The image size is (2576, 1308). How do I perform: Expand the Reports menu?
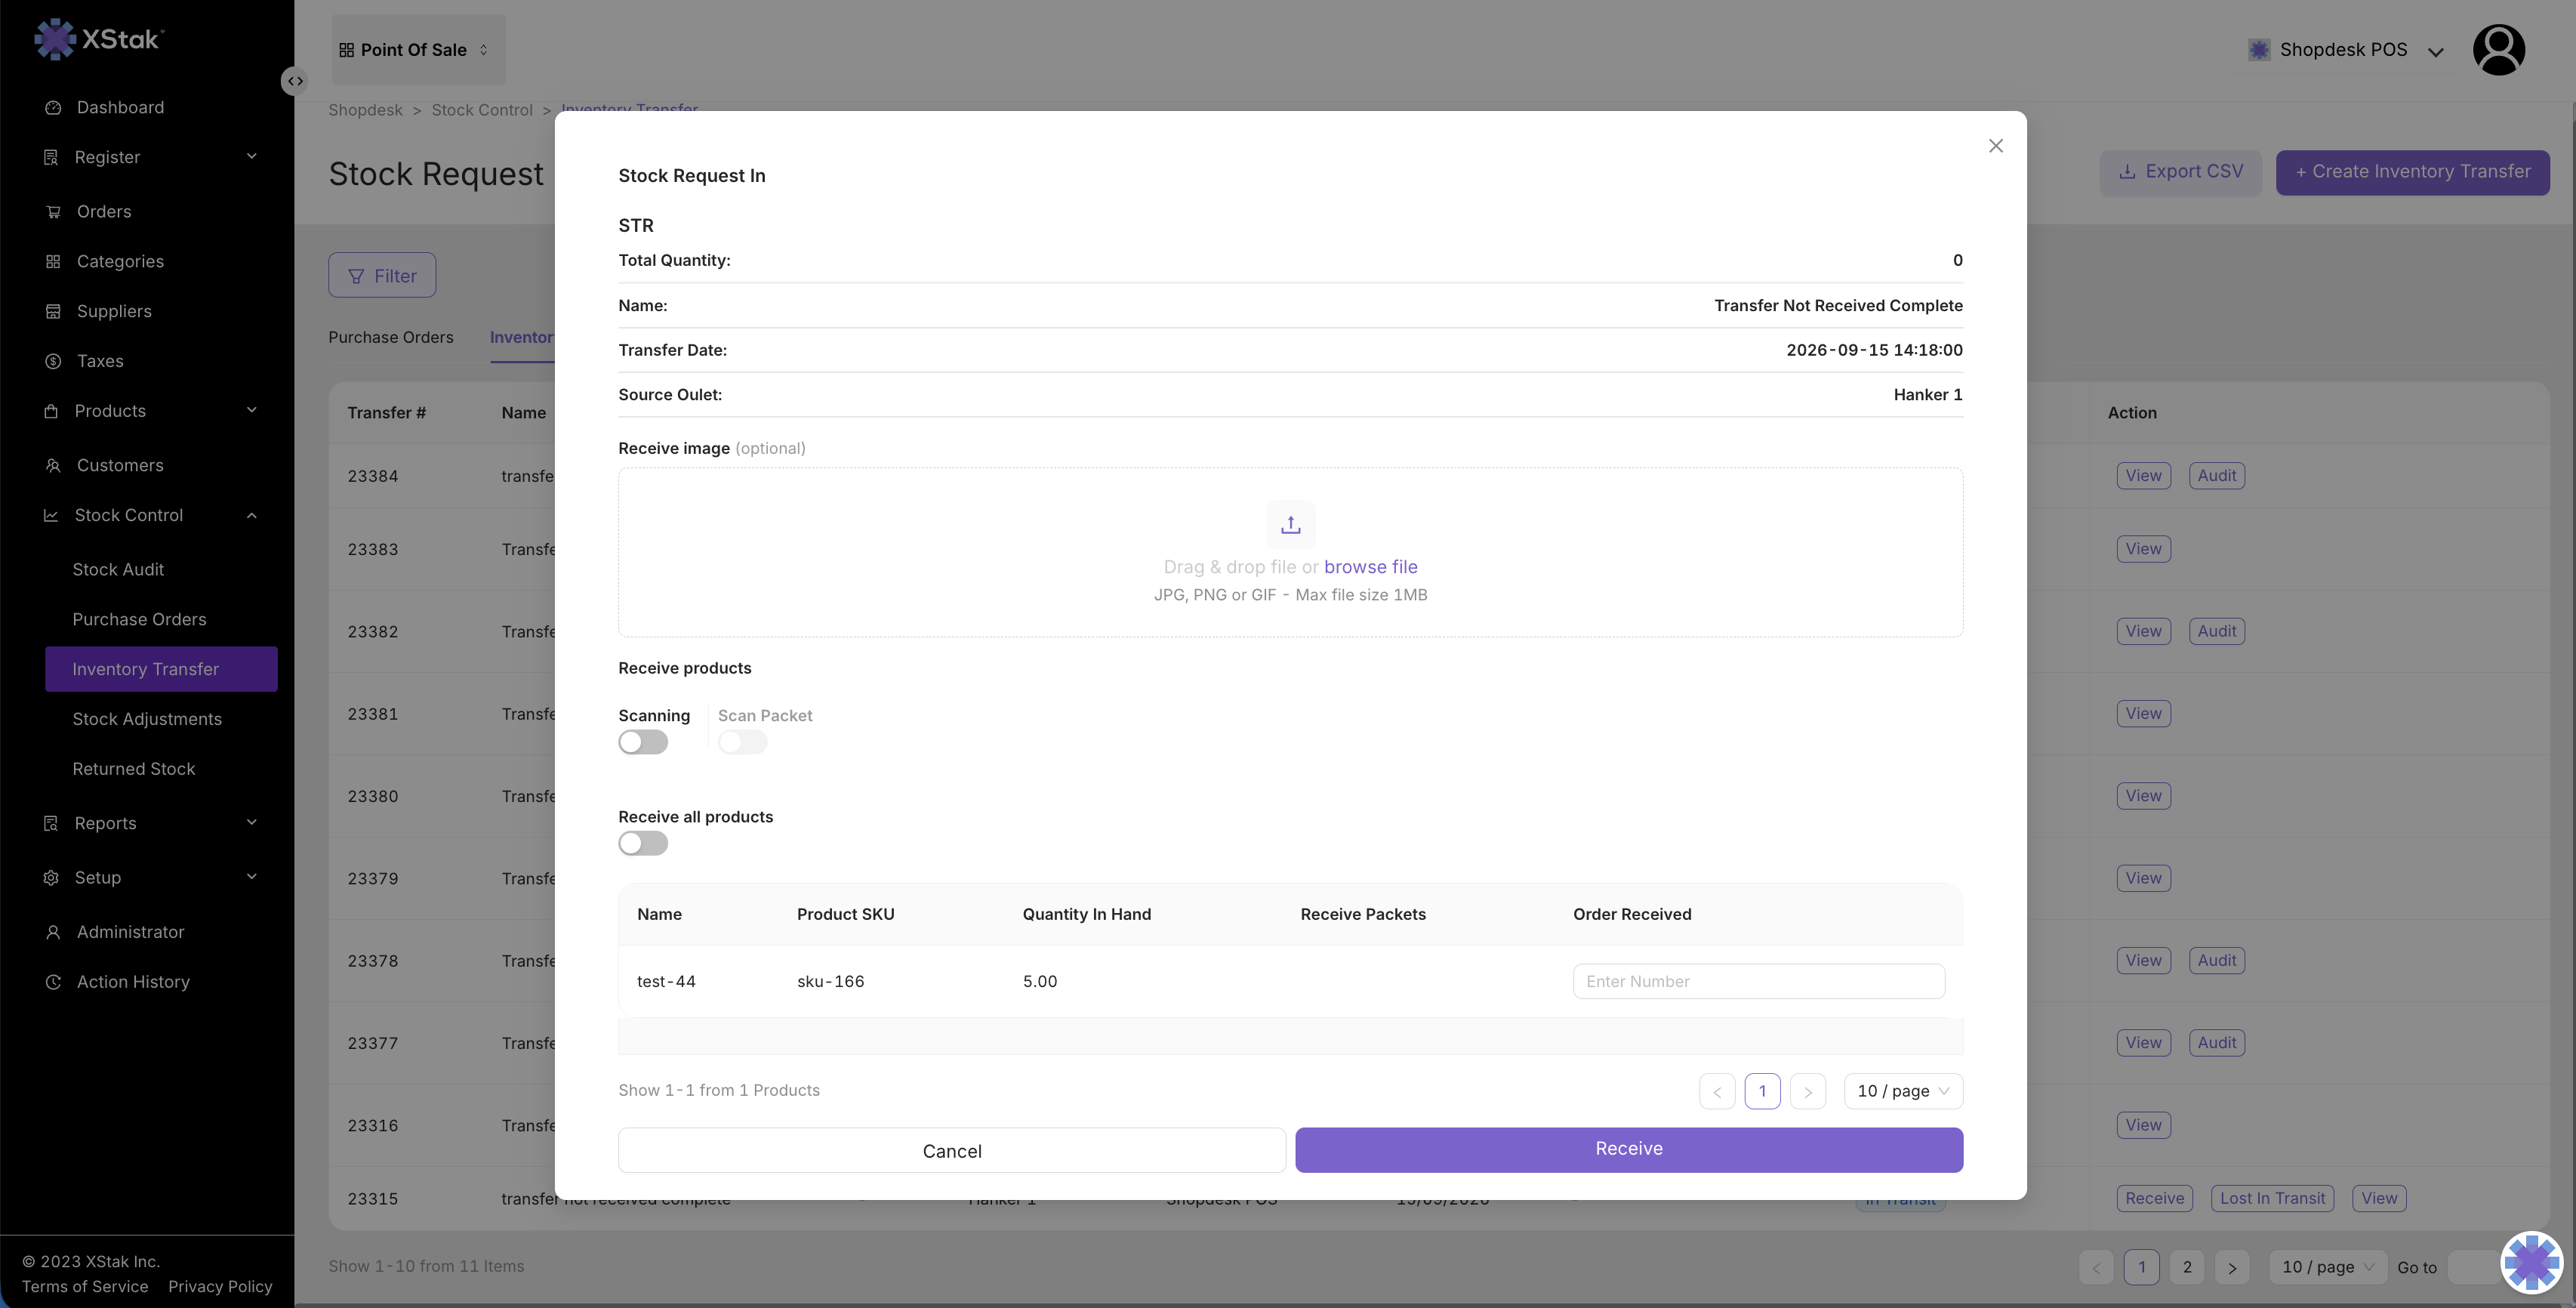coord(150,823)
